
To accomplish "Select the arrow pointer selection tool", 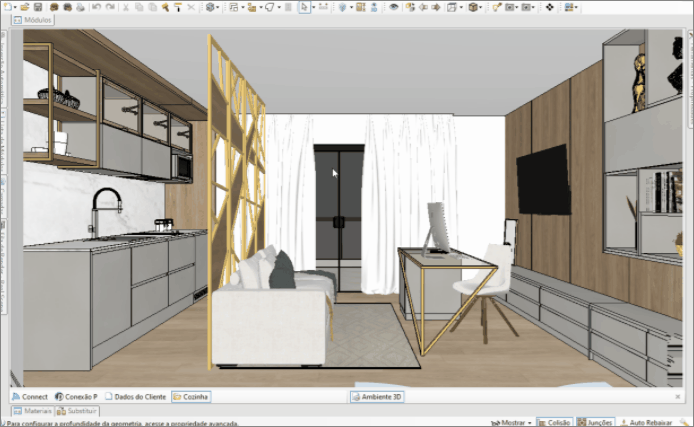I will click(304, 7).
